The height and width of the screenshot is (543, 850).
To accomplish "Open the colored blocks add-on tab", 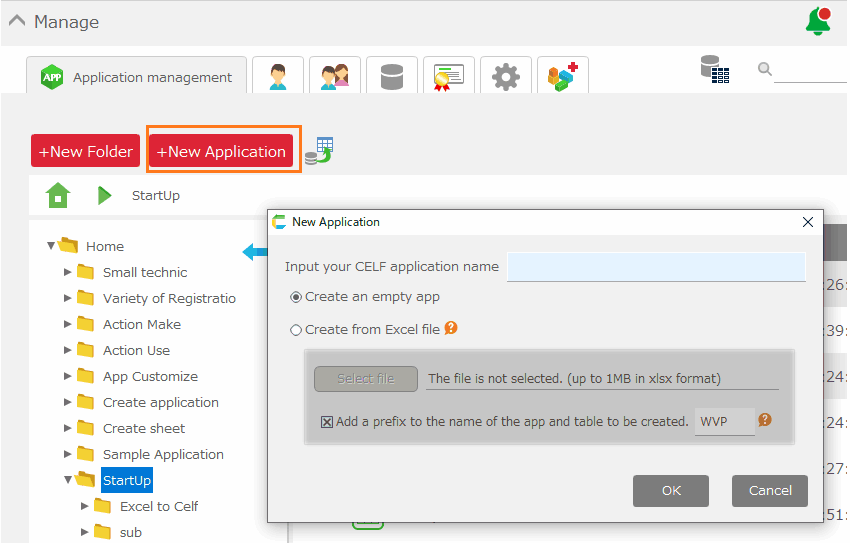I will click(x=562, y=76).
